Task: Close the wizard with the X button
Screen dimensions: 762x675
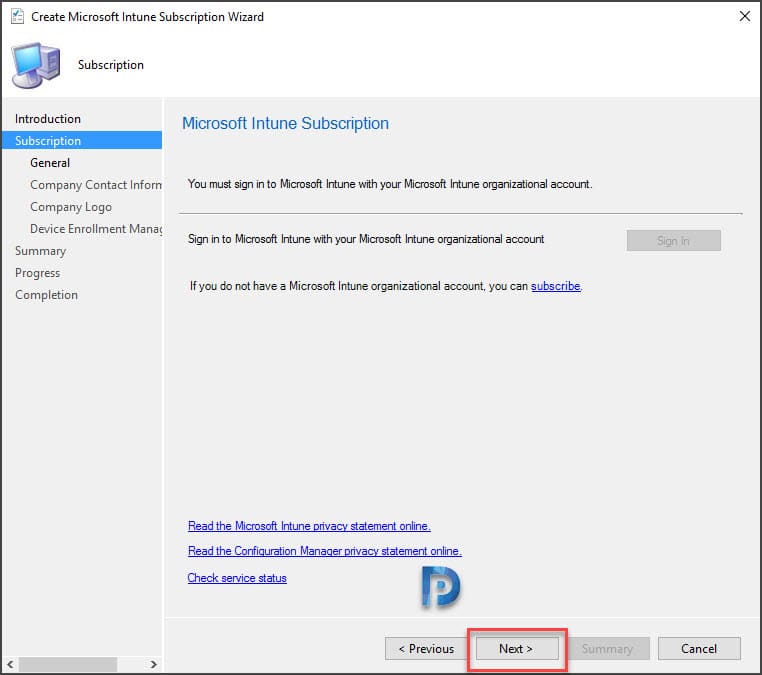Action: (745, 17)
